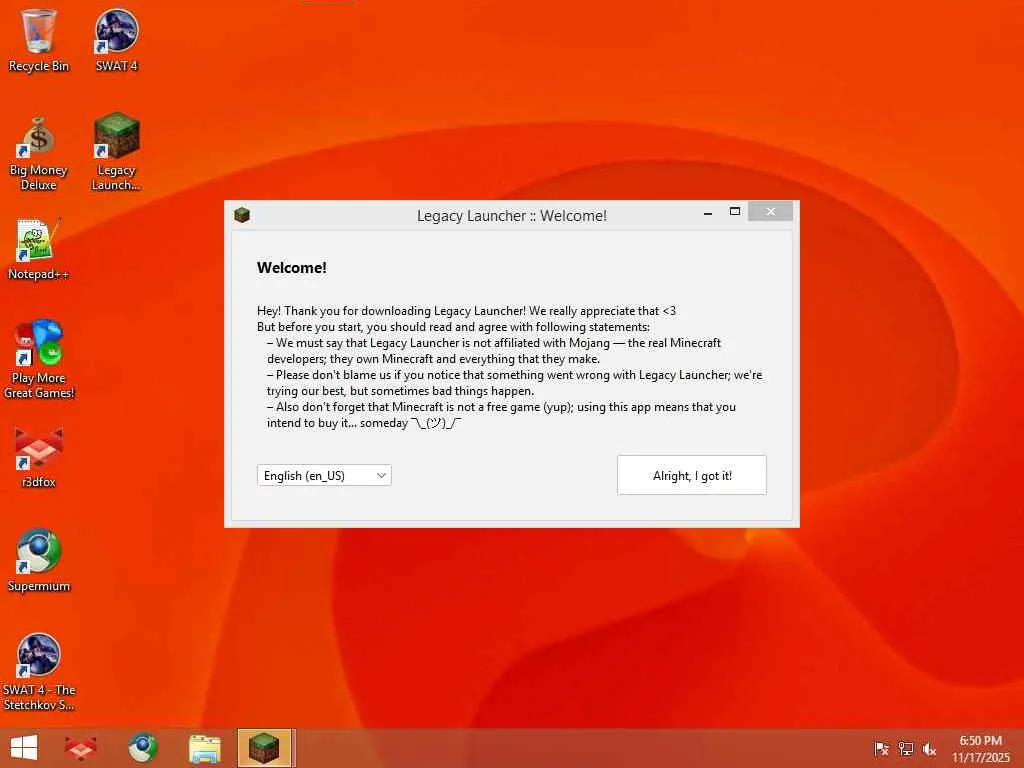Open File Explorer from the taskbar

[204, 748]
